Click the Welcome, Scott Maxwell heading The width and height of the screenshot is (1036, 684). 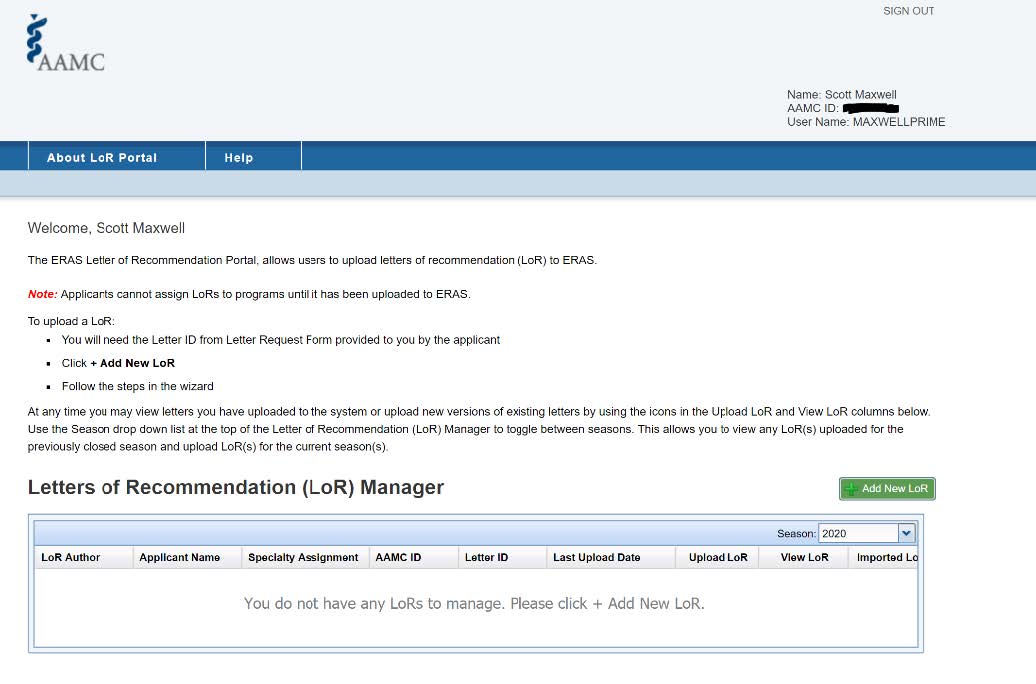(x=106, y=228)
